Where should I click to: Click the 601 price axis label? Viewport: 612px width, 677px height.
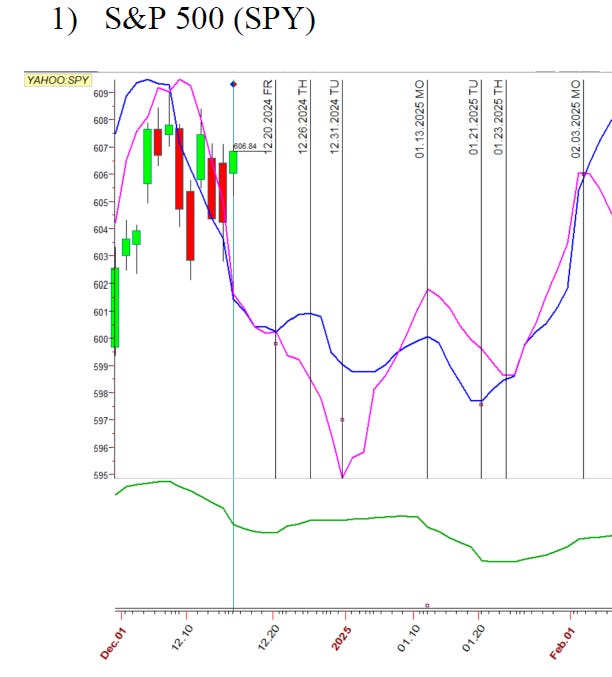[100, 312]
